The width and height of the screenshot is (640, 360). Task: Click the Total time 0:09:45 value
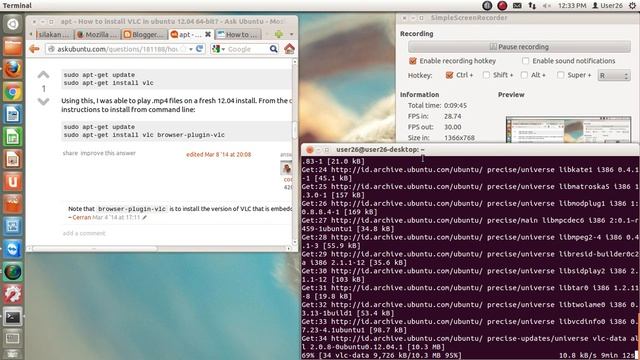click(455, 105)
